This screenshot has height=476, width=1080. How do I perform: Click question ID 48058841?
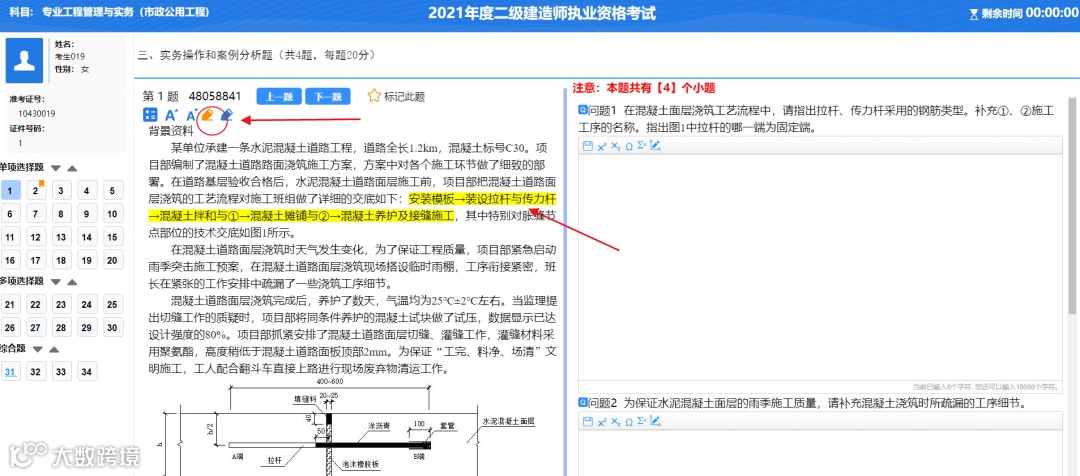215,96
